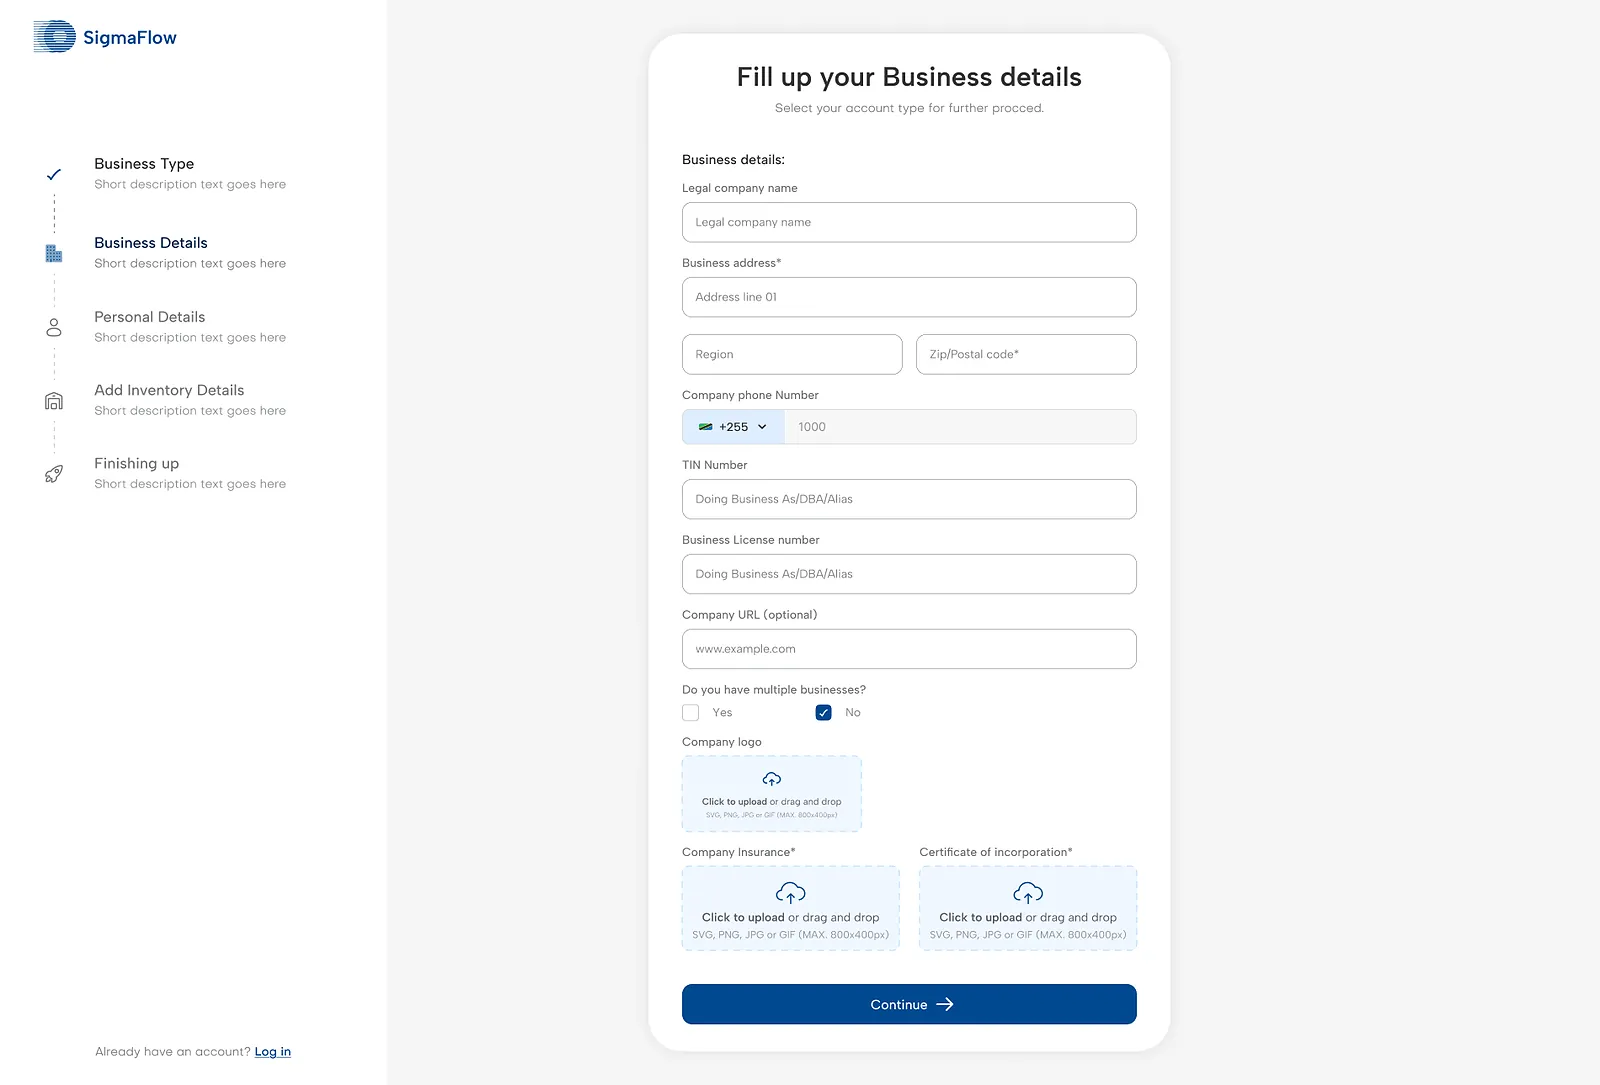
Task: Click the arrow icon on Continue
Action: coord(945,1004)
